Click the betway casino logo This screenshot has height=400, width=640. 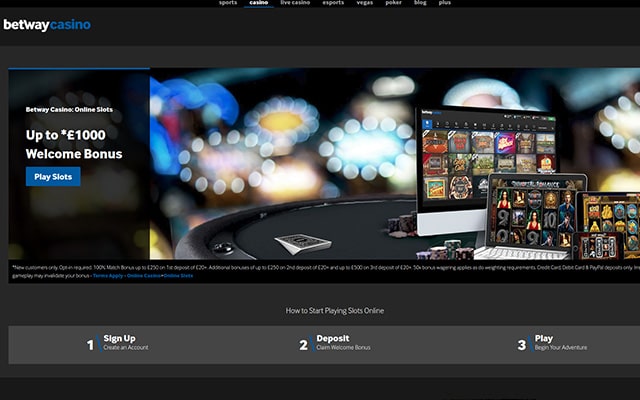[x=47, y=25]
